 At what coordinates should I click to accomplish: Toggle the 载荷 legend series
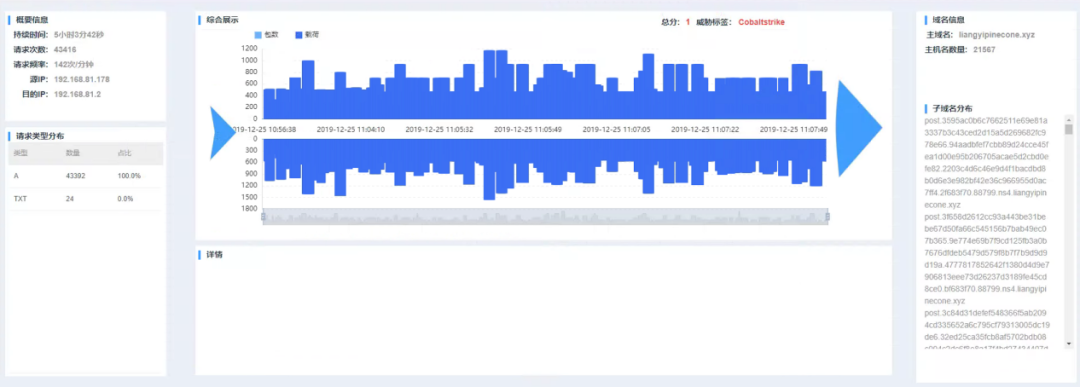pos(307,34)
